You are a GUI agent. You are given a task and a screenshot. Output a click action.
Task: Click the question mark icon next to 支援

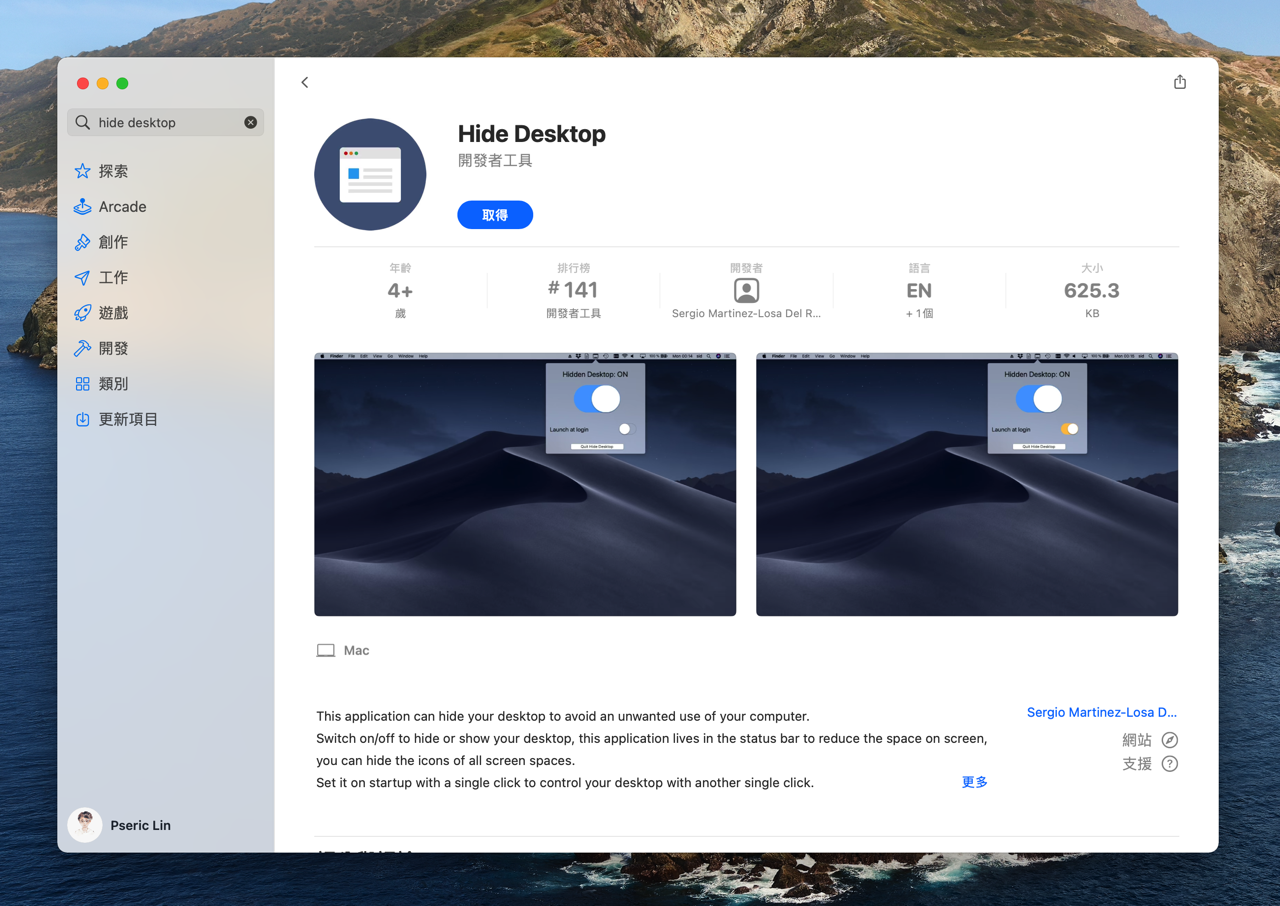pyautogui.click(x=1170, y=764)
